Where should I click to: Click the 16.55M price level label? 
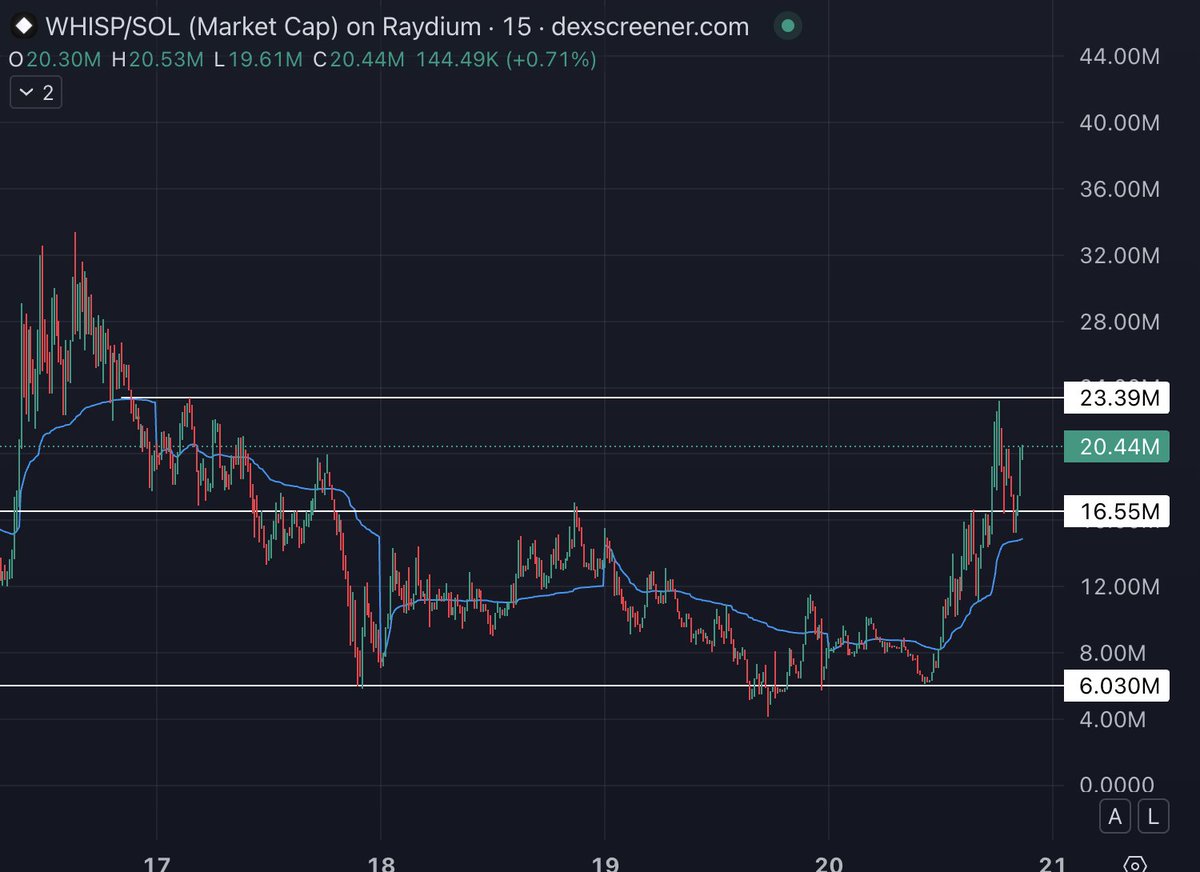click(x=1117, y=512)
